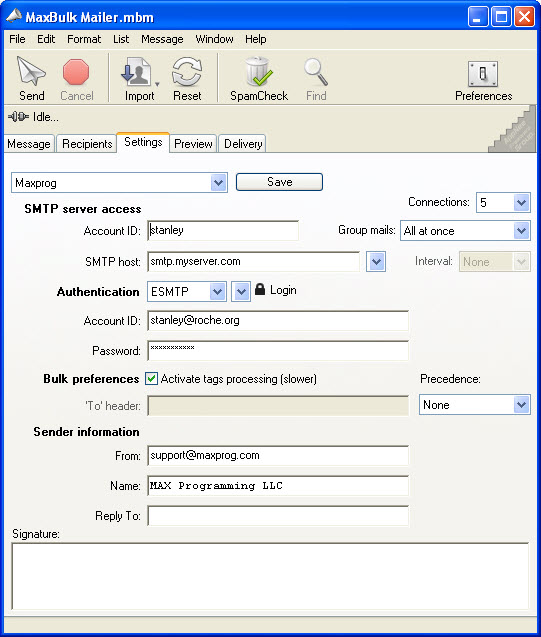Screen dimensions: 541x637
Task: Open the disabled Interval dropdown
Action: click(521, 261)
